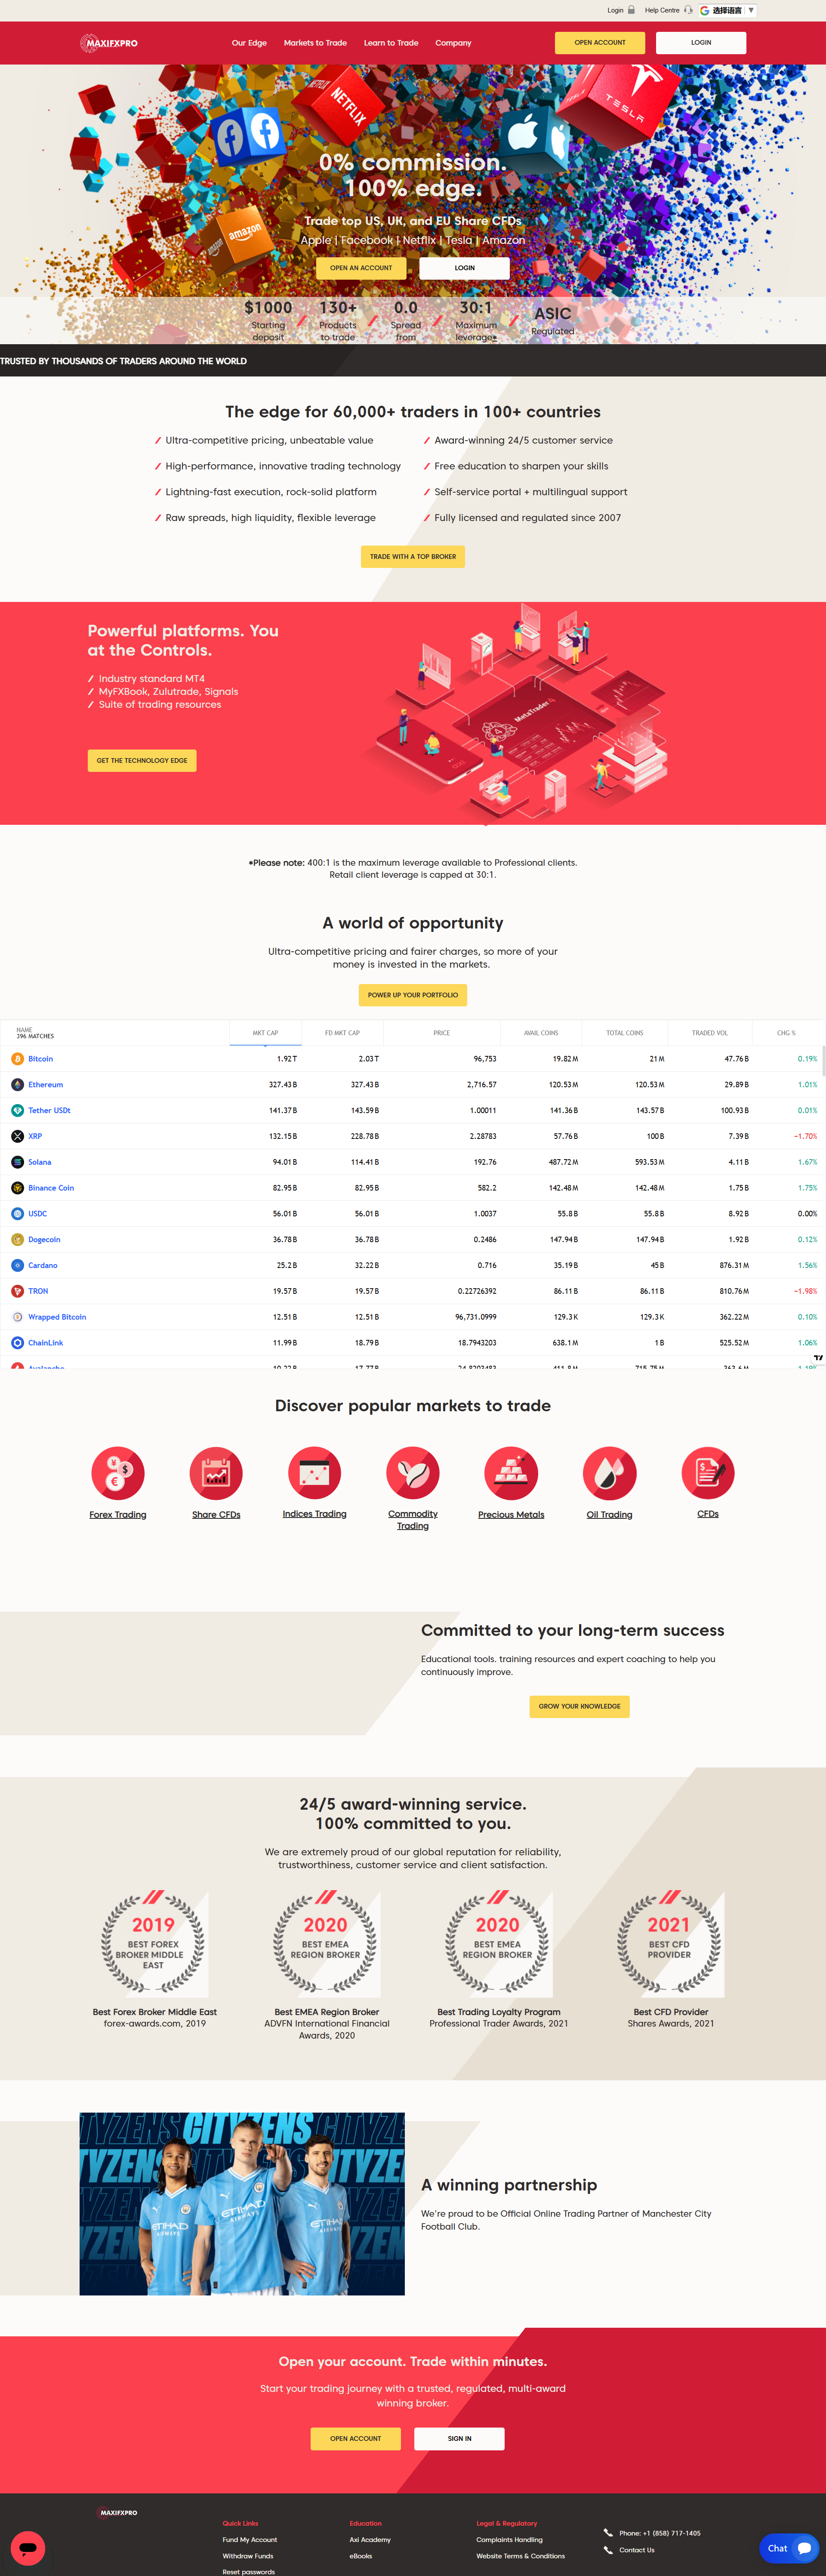Click the Dogecoin coin icon

coord(17,1240)
